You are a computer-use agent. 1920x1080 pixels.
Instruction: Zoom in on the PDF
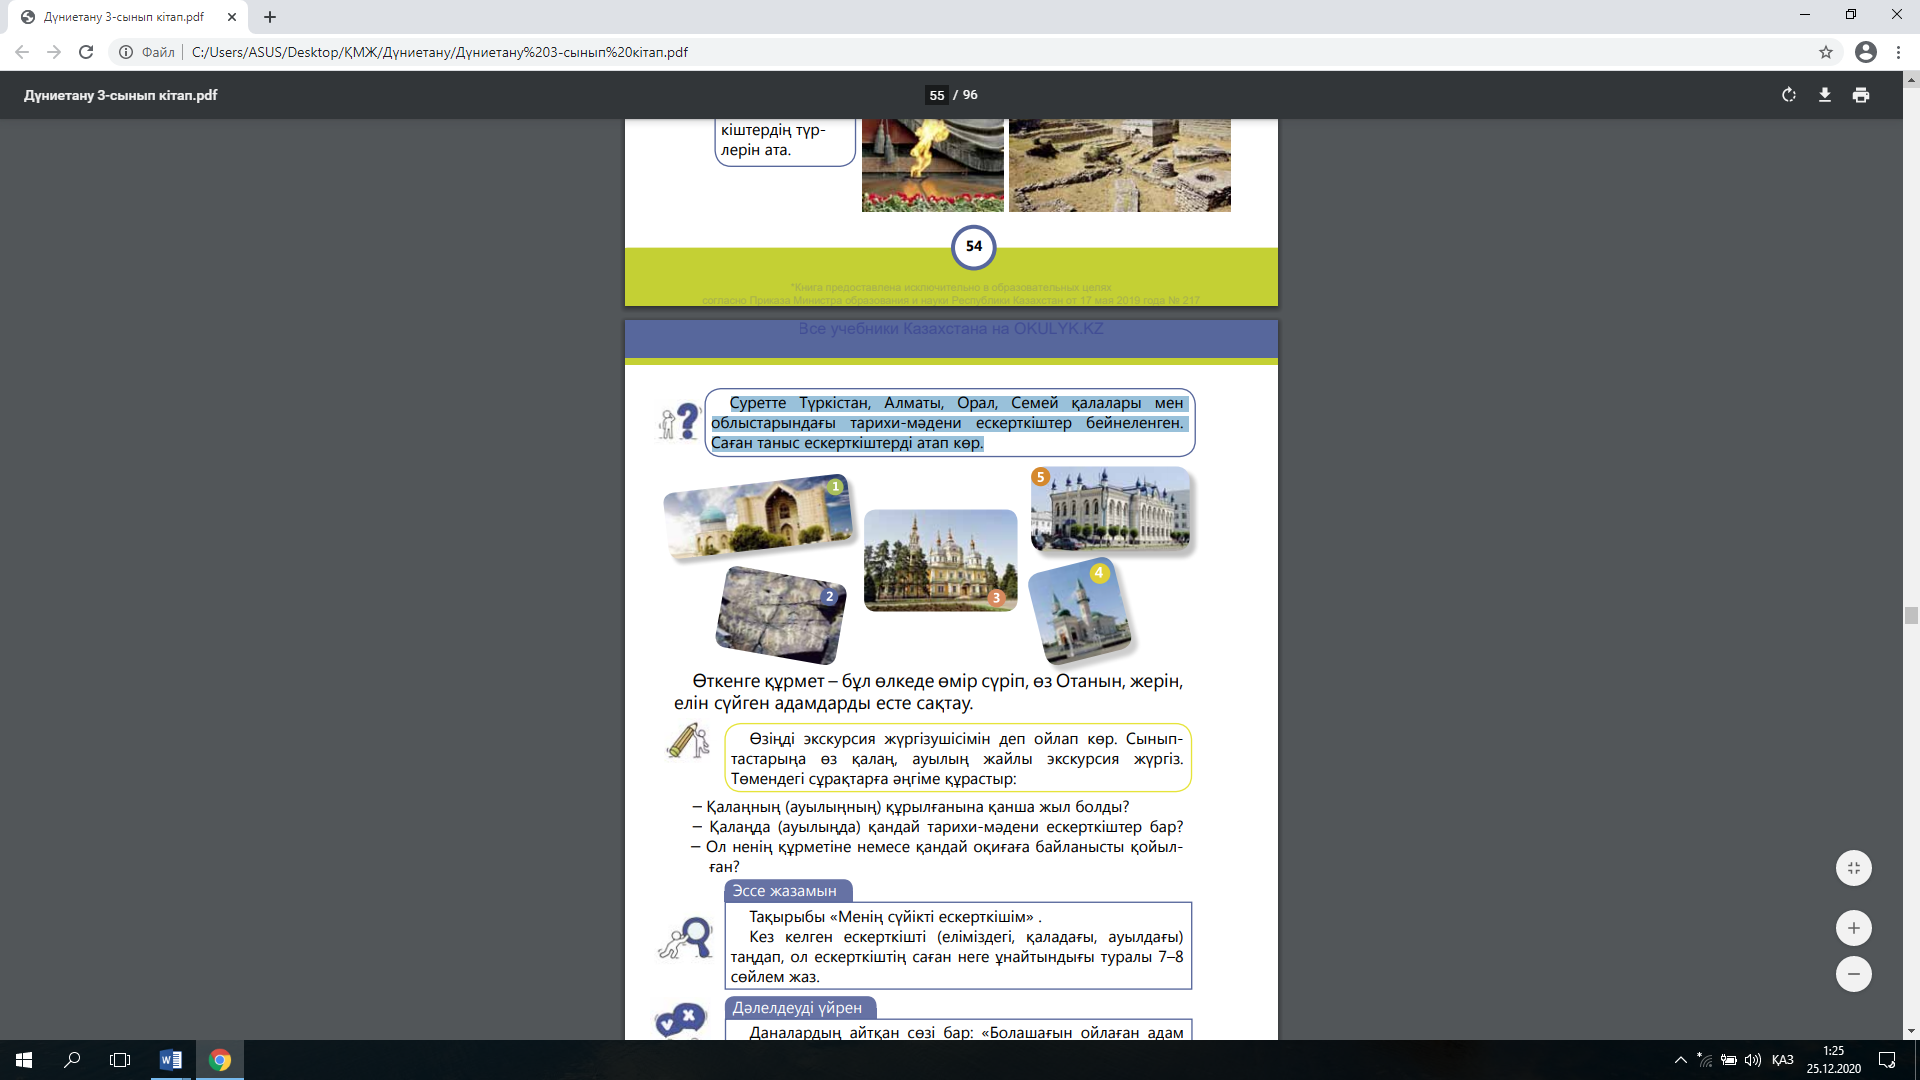1853,928
